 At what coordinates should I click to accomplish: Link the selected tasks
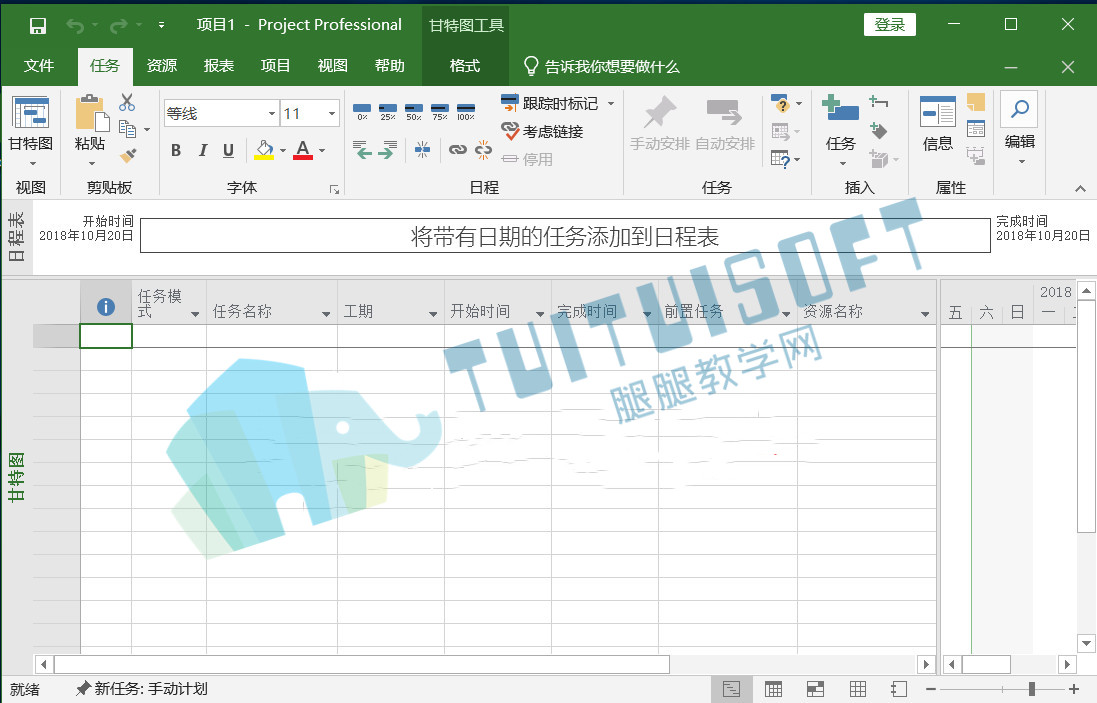pos(458,150)
